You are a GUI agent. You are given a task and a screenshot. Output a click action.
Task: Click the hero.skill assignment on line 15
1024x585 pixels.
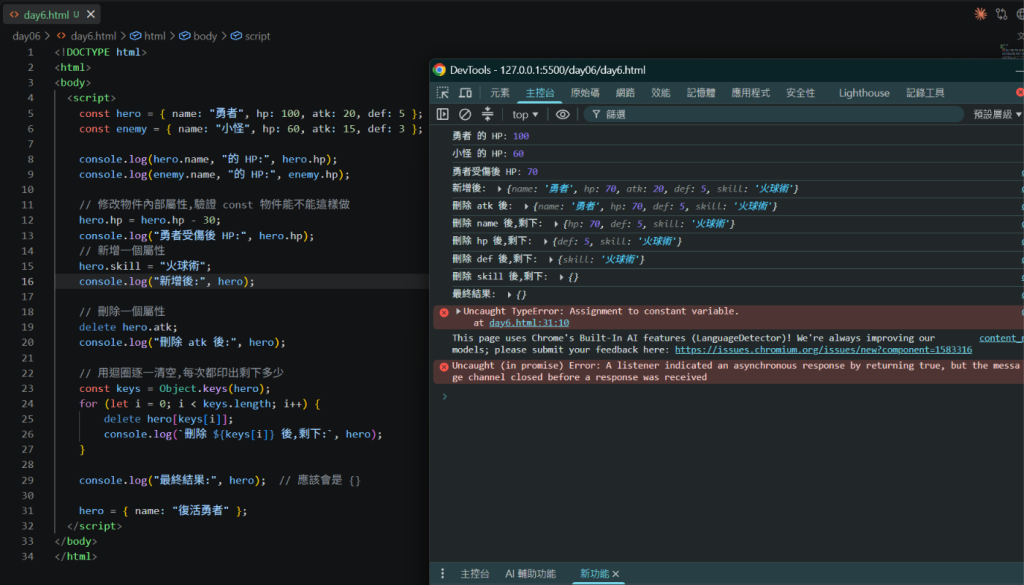[x=145, y=266]
